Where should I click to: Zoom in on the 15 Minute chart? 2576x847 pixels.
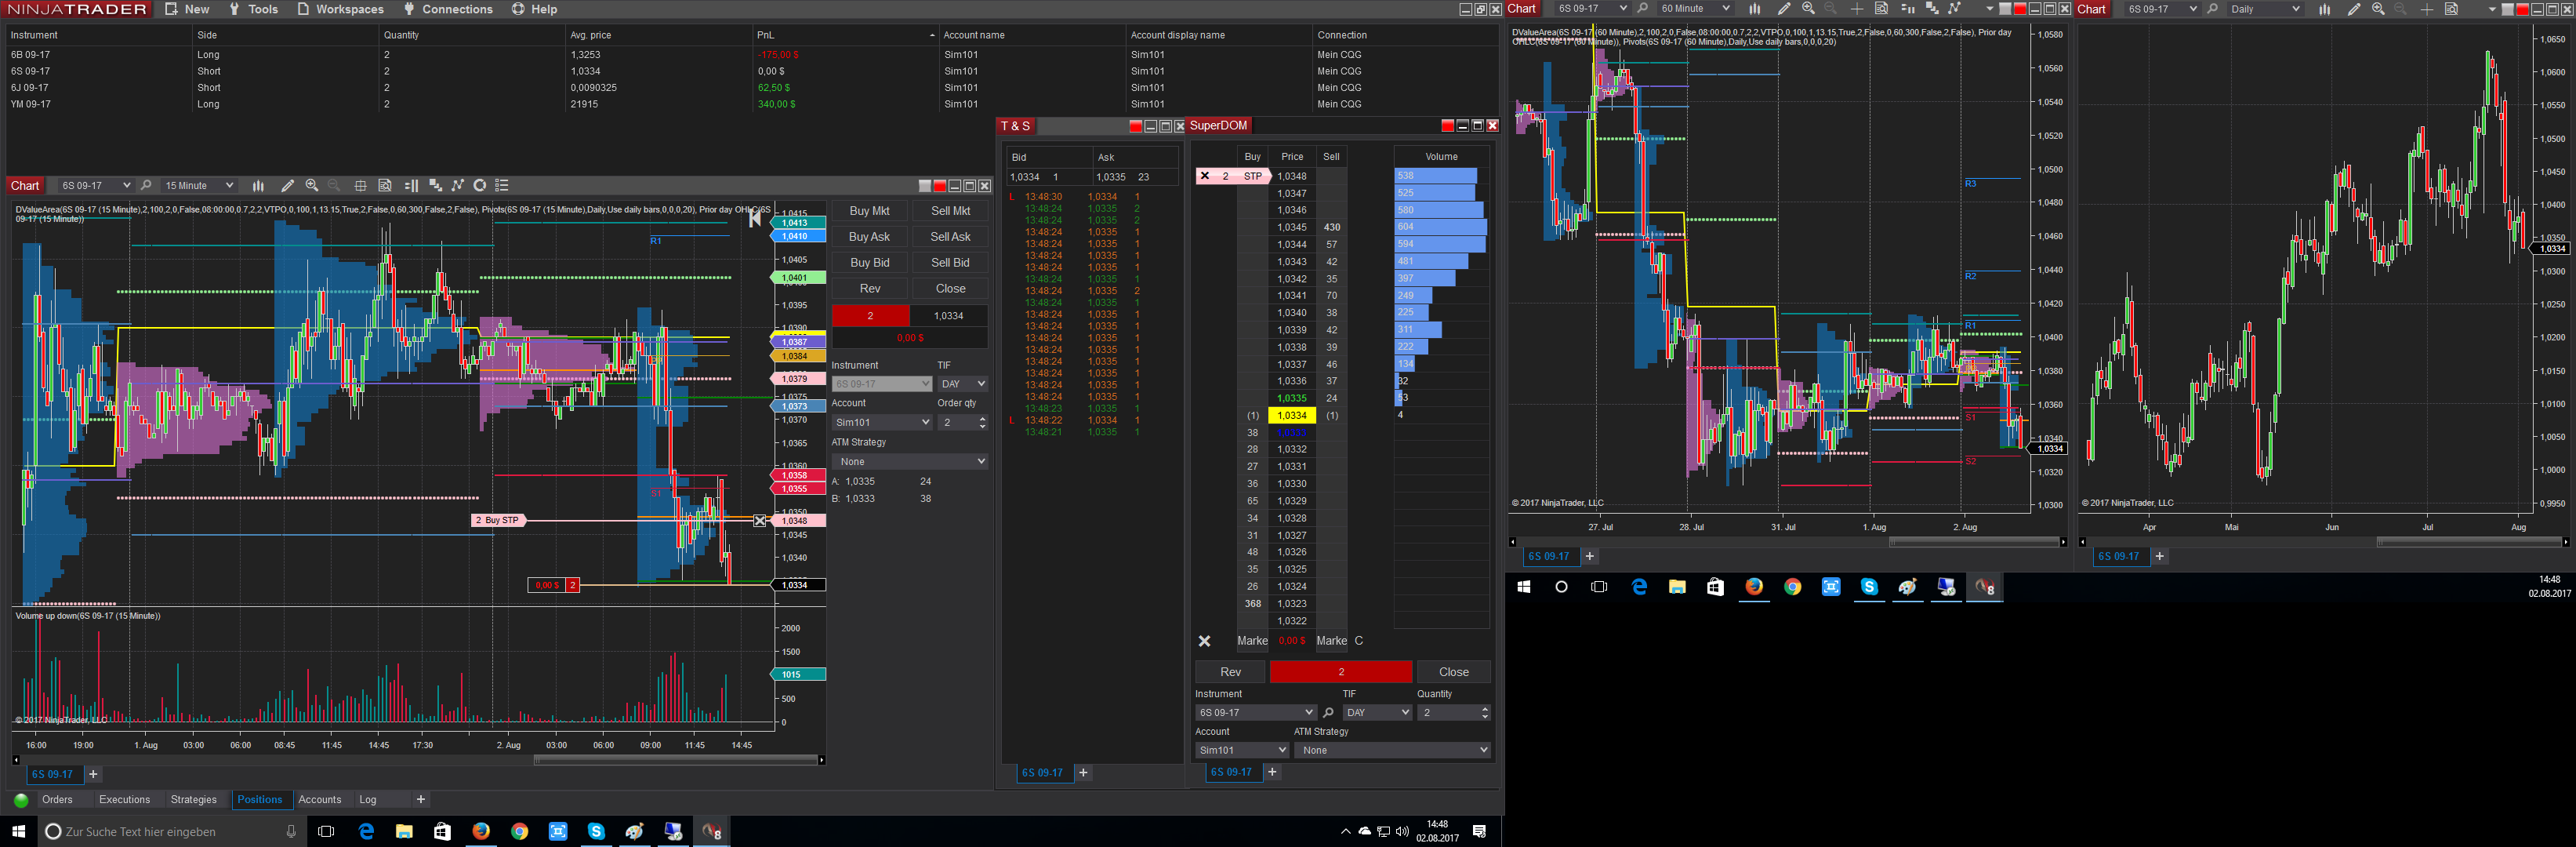click(312, 185)
